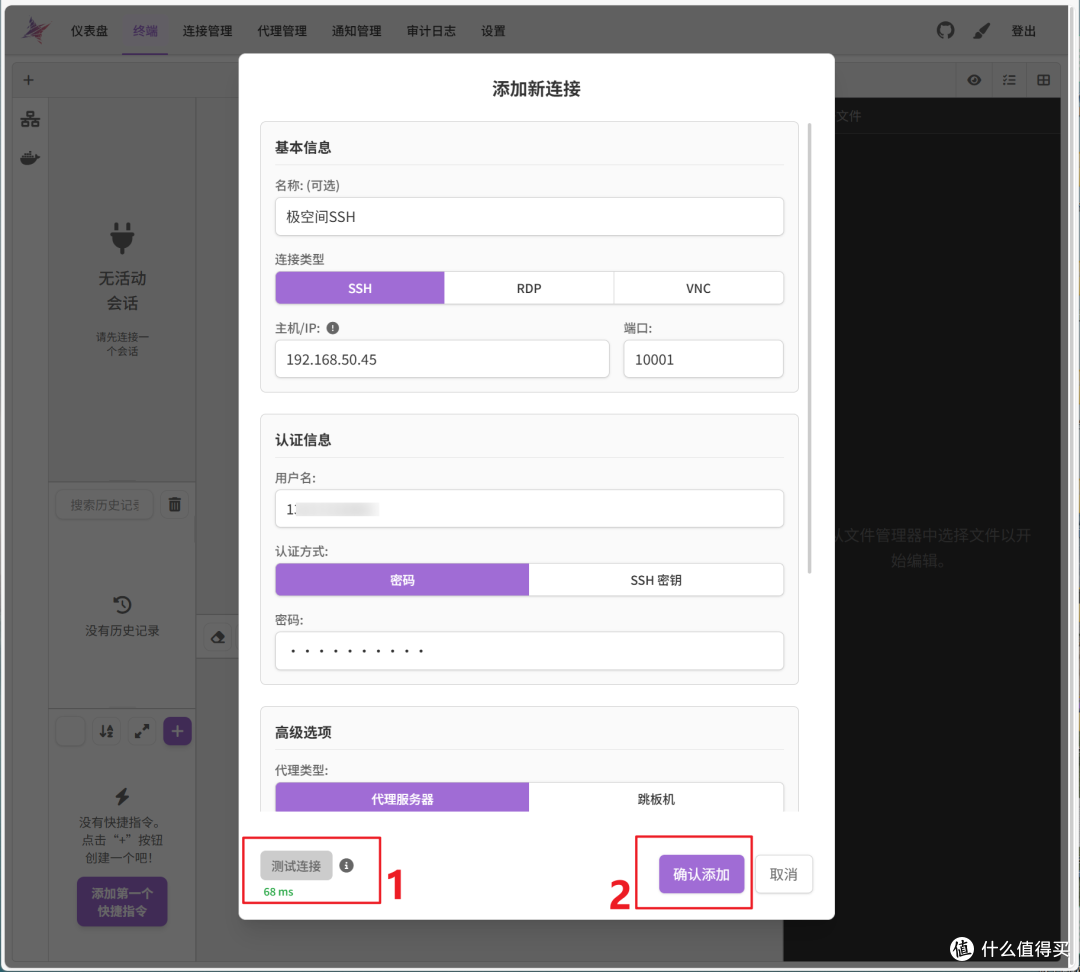
Task: Open 代理管理 in the navigation bar
Action: point(282,31)
